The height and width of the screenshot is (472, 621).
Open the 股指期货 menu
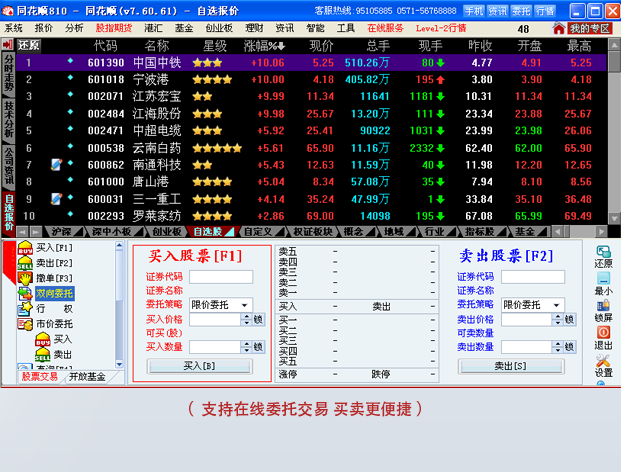coord(114,28)
